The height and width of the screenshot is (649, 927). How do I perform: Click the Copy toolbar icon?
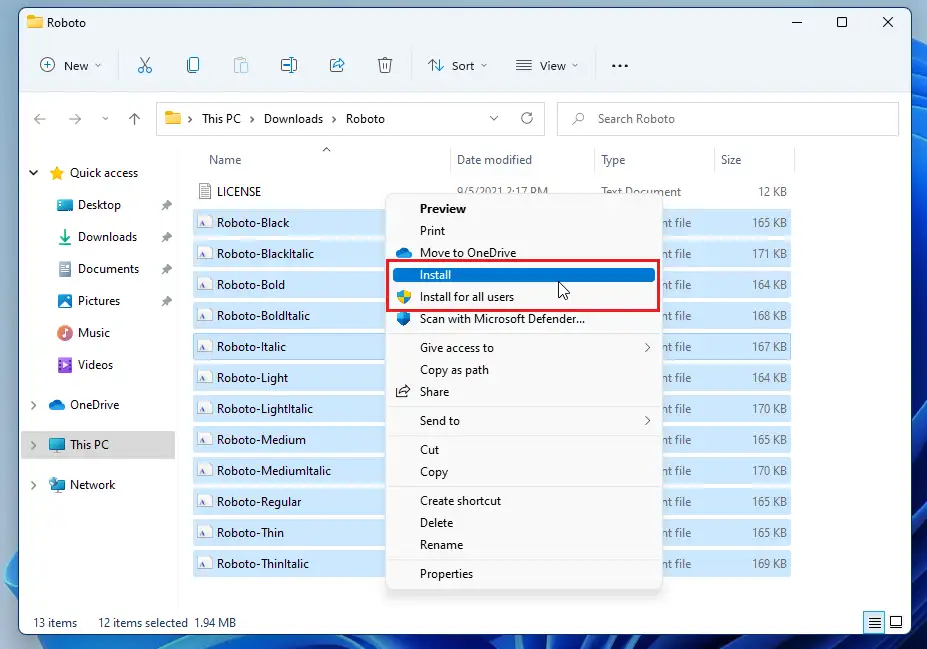click(193, 65)
